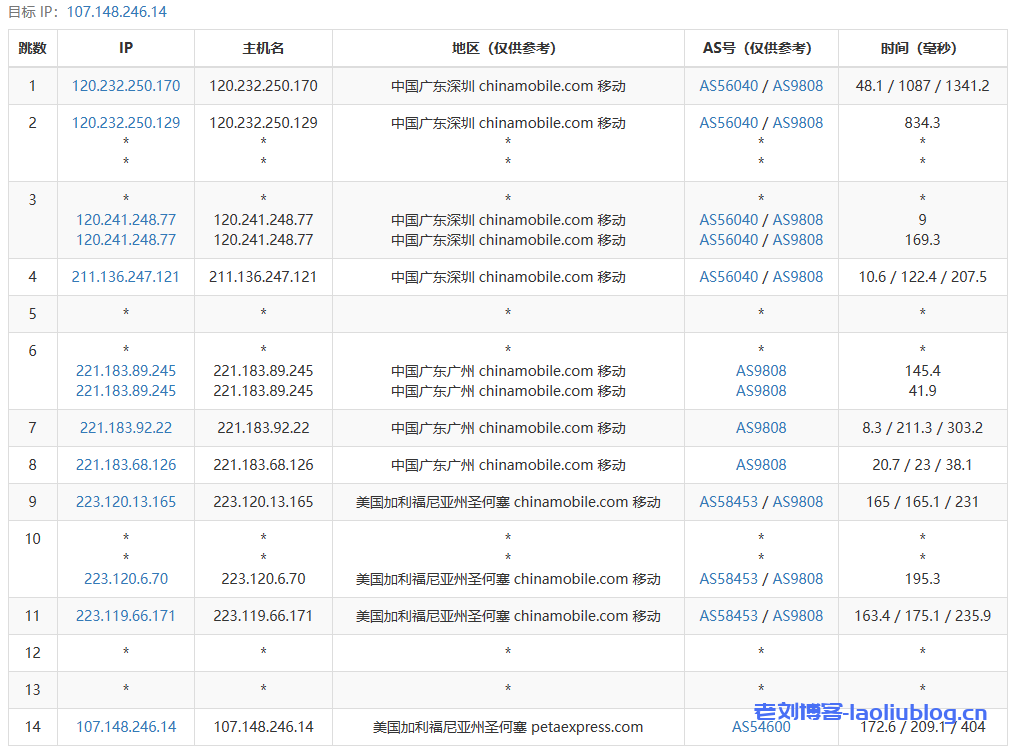
Task: Click the AS9808 link in hop 11 row
Action: tap(798, 616)
